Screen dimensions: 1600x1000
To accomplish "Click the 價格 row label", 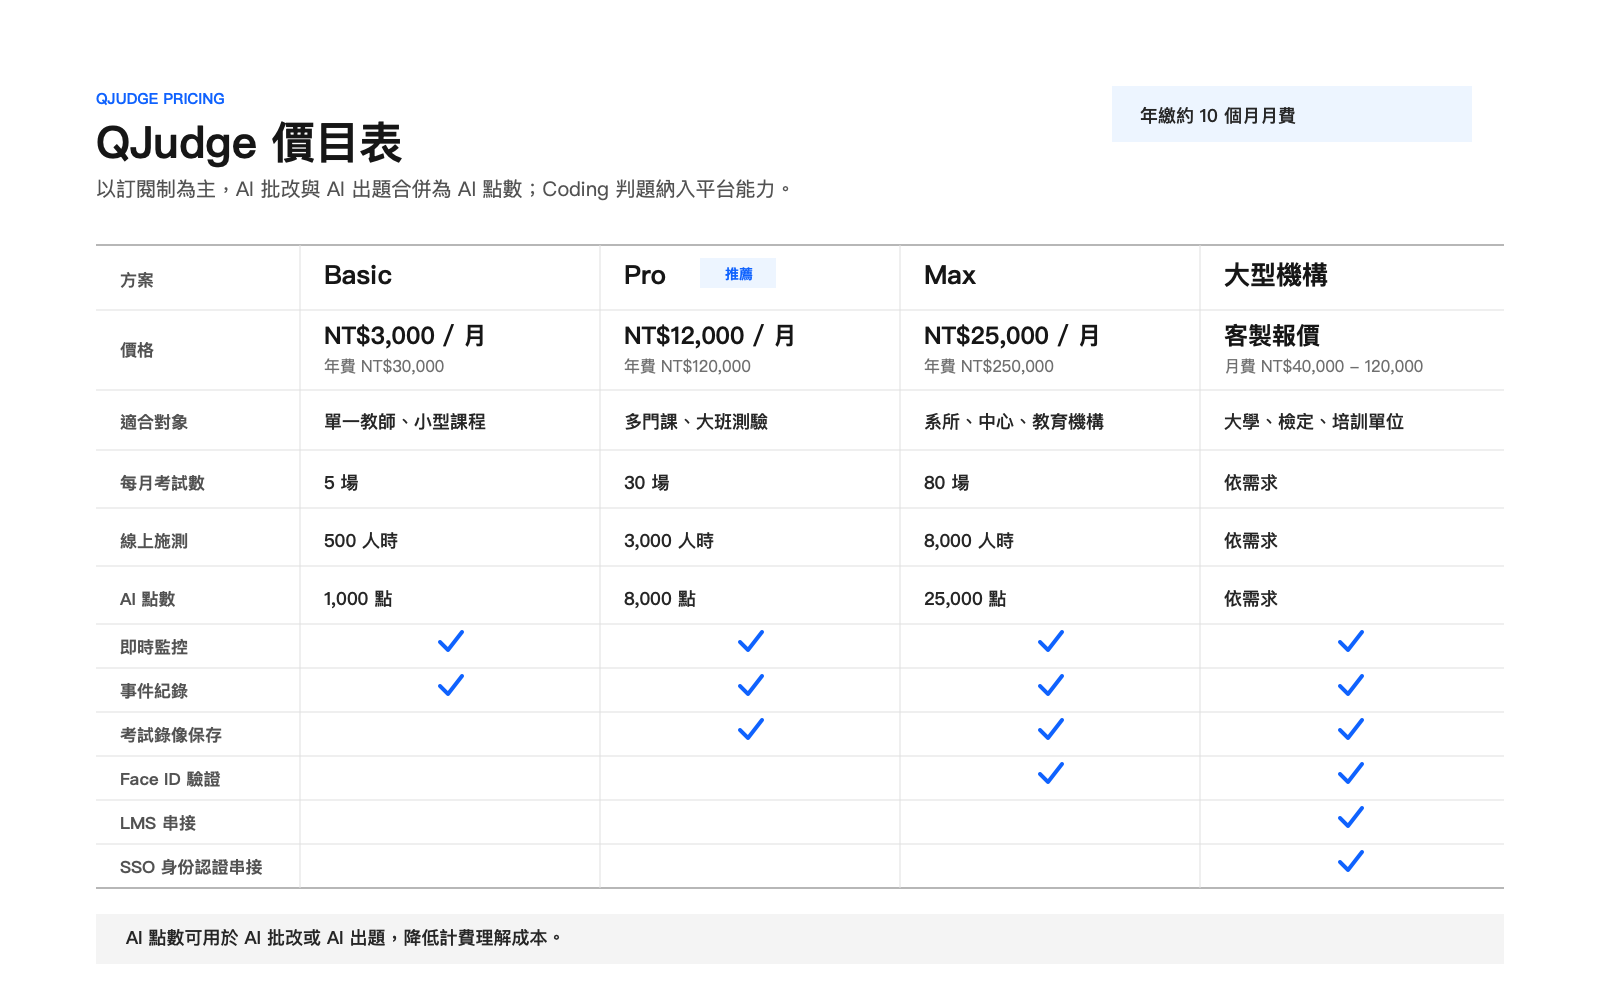I will 137,350.
